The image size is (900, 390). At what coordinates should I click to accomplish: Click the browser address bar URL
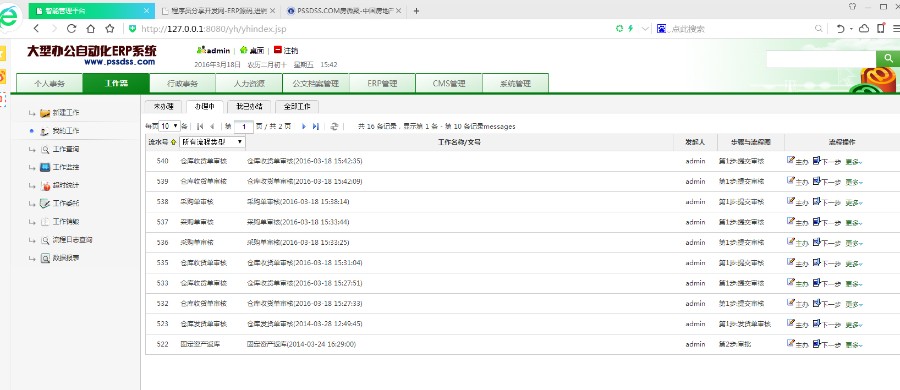point(214,29)
